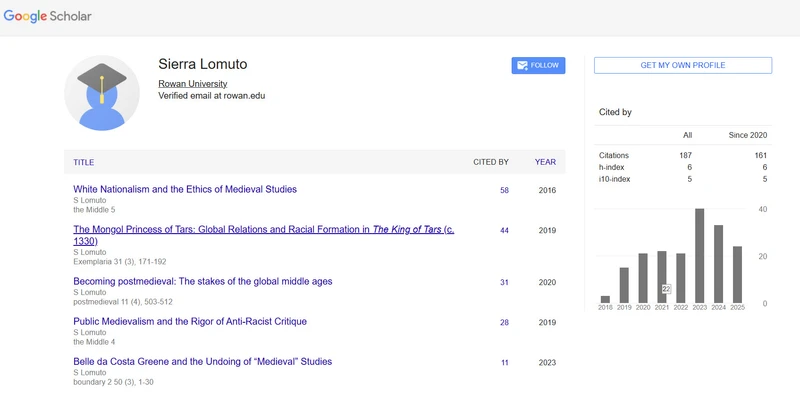
Task: View the 44 citations for Mongol Princess
Action: [x=505, y=231]
